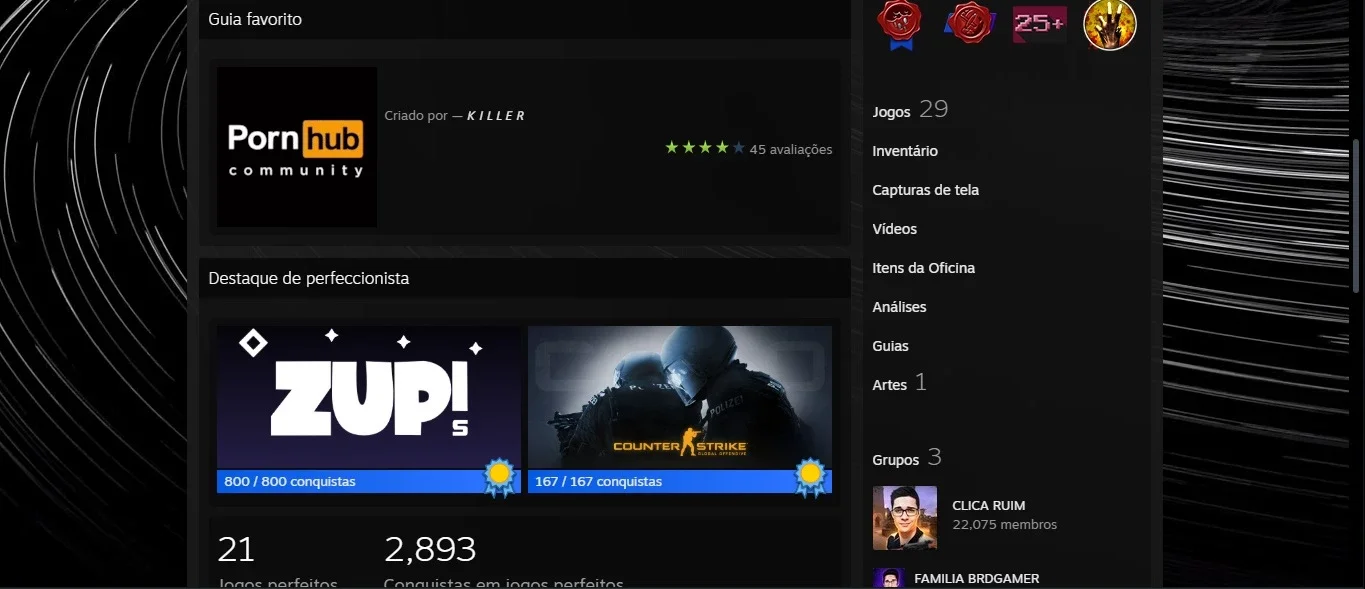Screen dimensions: 1365x589
Task: Open the Guias link
Action: 891,346
